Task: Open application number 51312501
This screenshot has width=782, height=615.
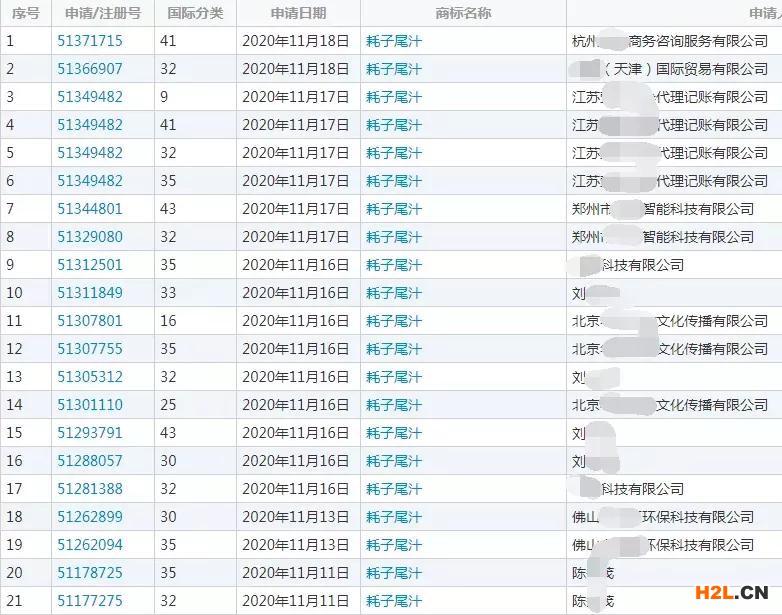Action: click(90, 265)
